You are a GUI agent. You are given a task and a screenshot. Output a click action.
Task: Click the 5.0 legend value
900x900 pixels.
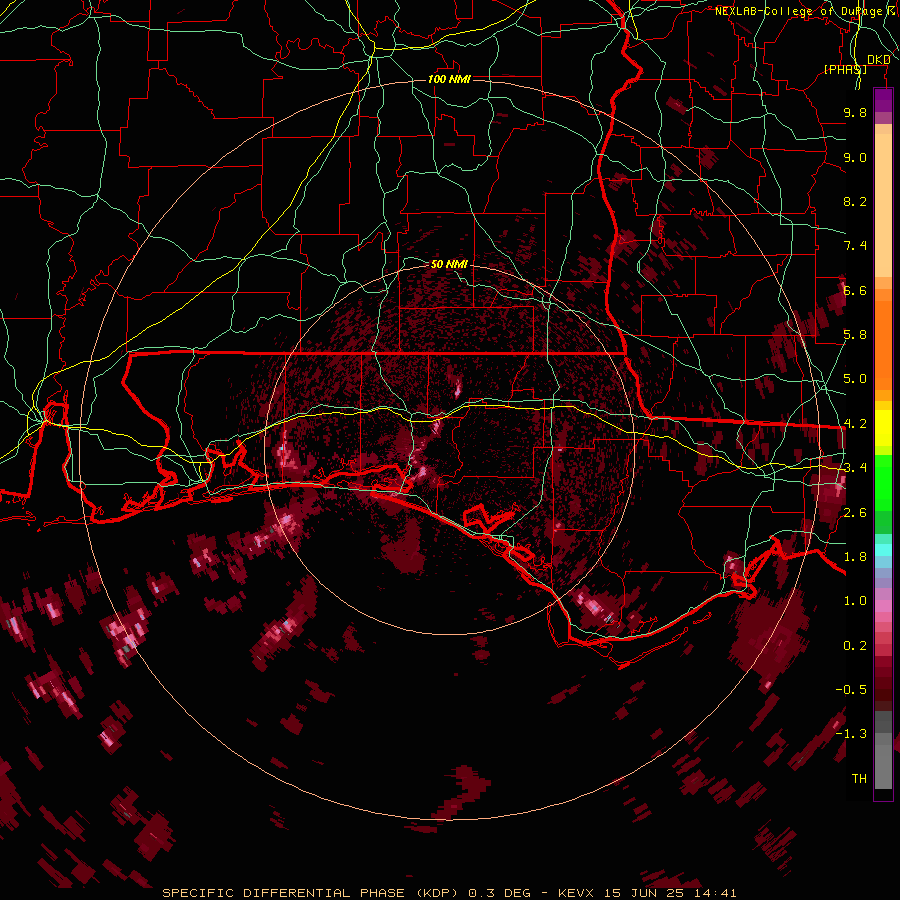tap(855, 379)
